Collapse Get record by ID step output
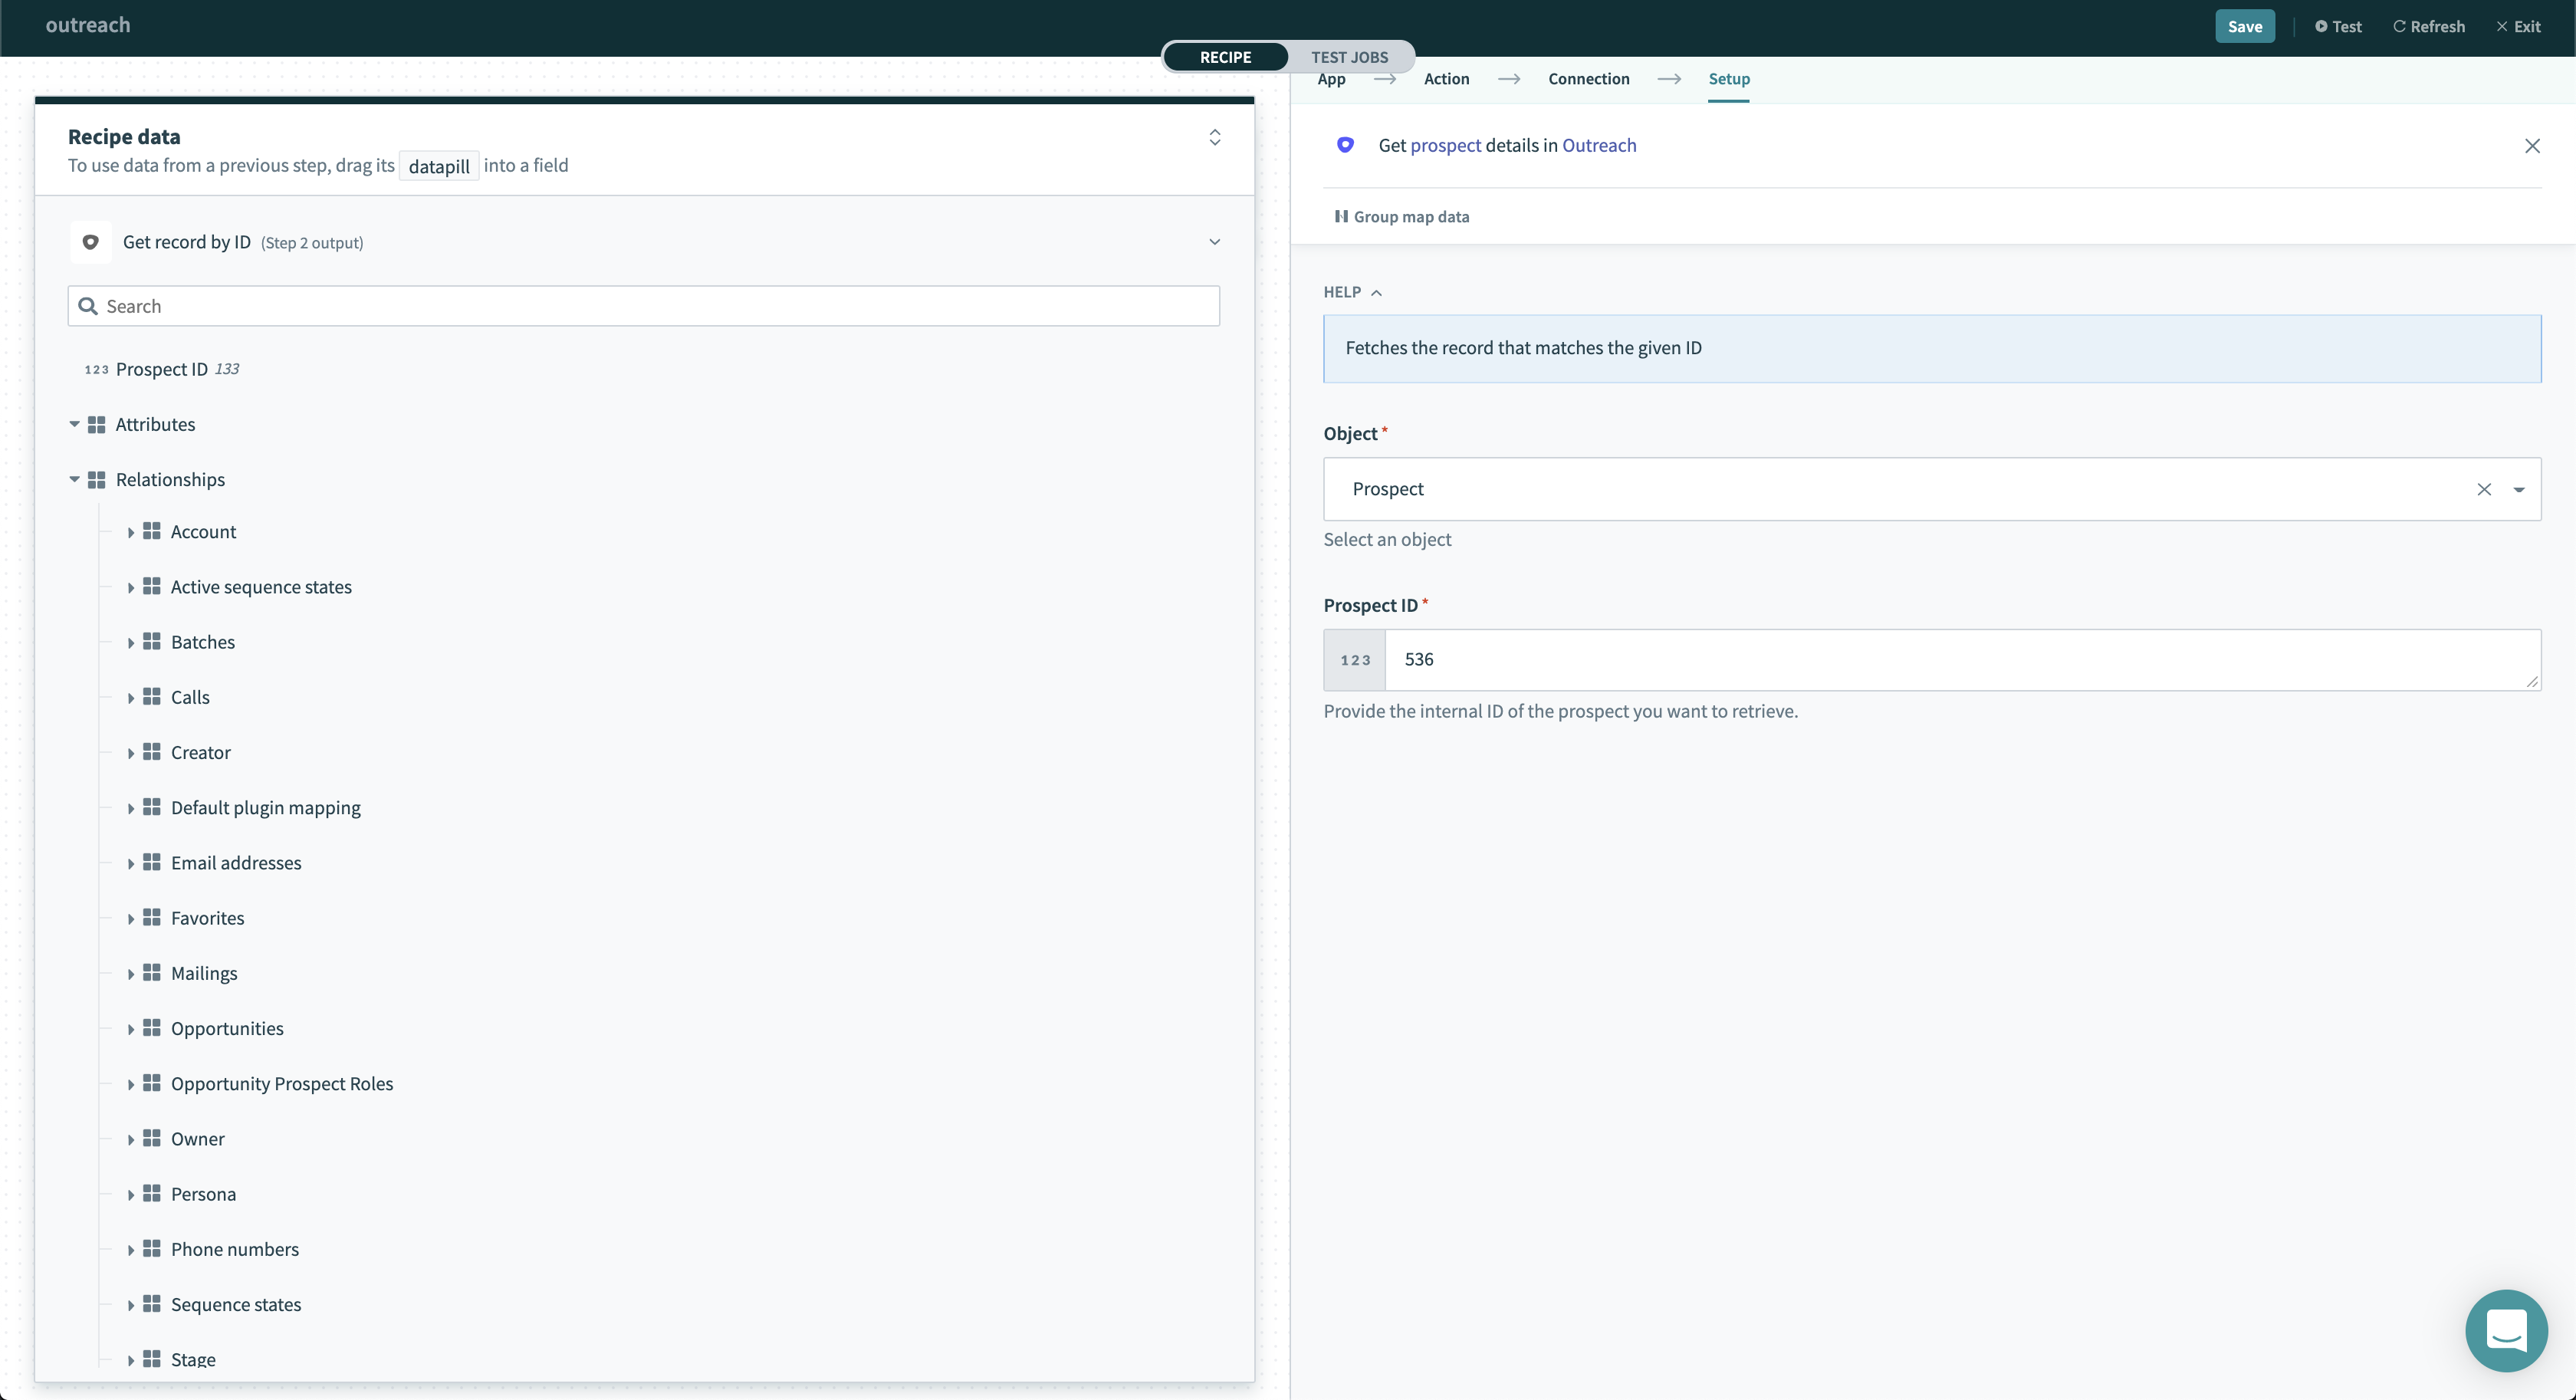The width and height of the screenshot is (2576, 1400). click(1214, 242)
